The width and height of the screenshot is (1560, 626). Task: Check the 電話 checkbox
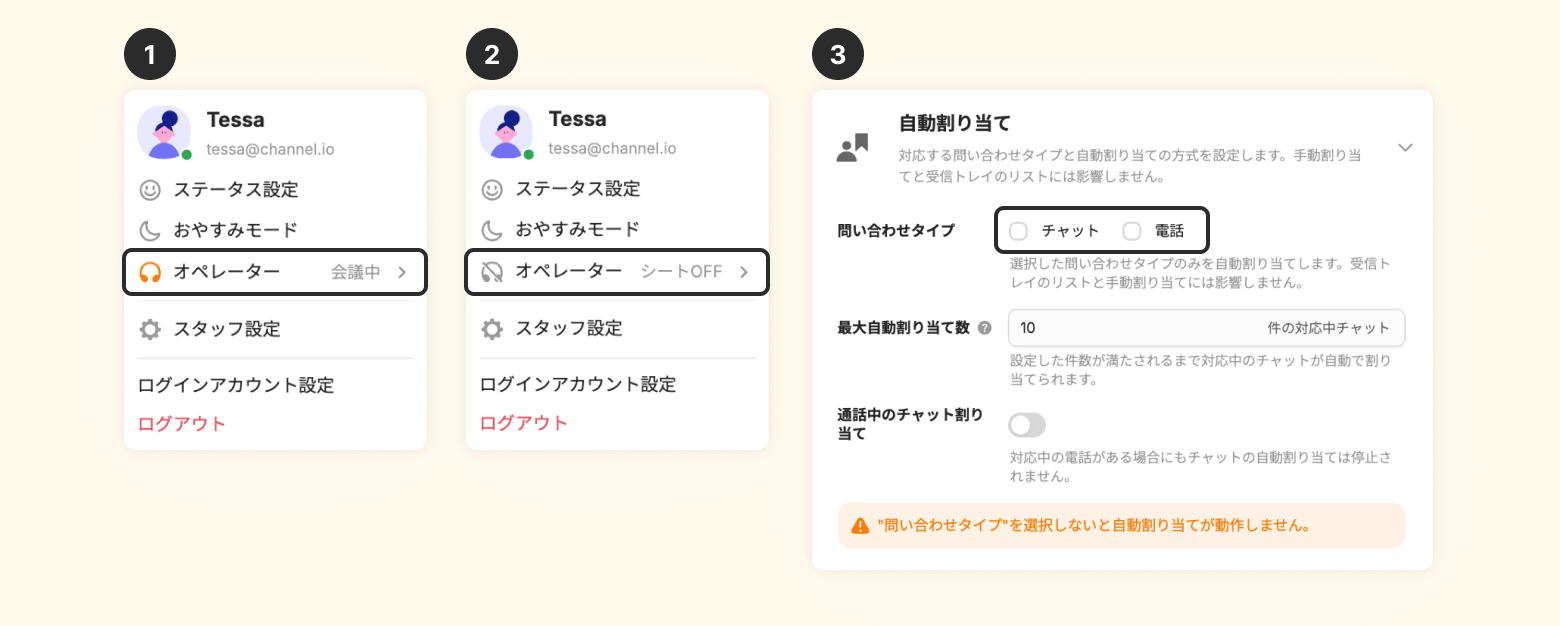(x=1132, y=231)
